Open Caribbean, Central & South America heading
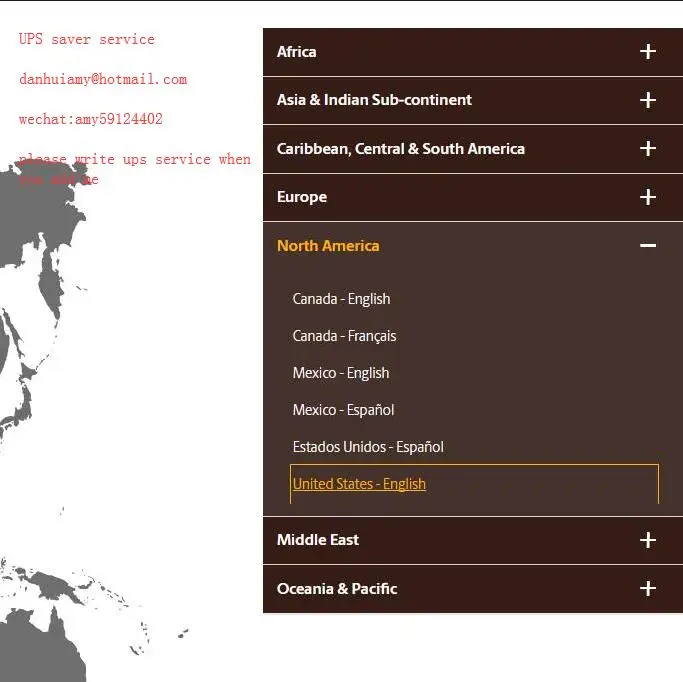This screenshot has height=682, width=683. coord(401,149)
